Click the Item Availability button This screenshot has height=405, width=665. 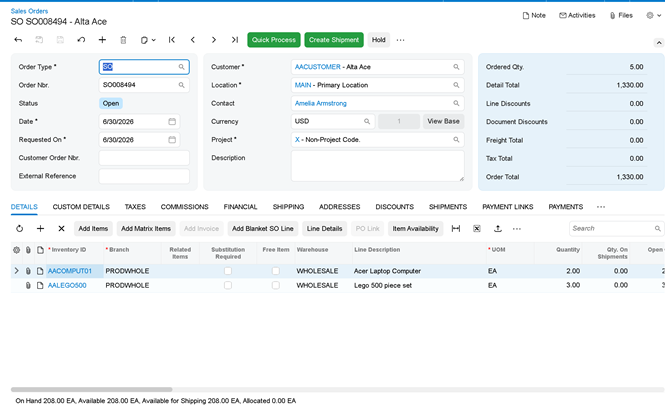tap(416, 229)
